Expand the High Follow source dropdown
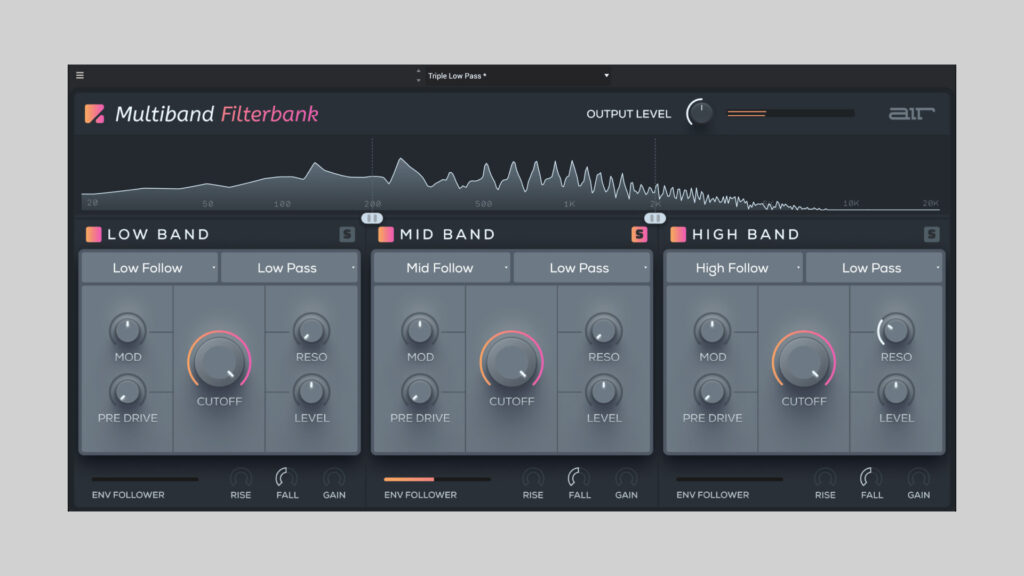Image resolution: width=1024 pixels, height=576 pixels. (734, 268)
